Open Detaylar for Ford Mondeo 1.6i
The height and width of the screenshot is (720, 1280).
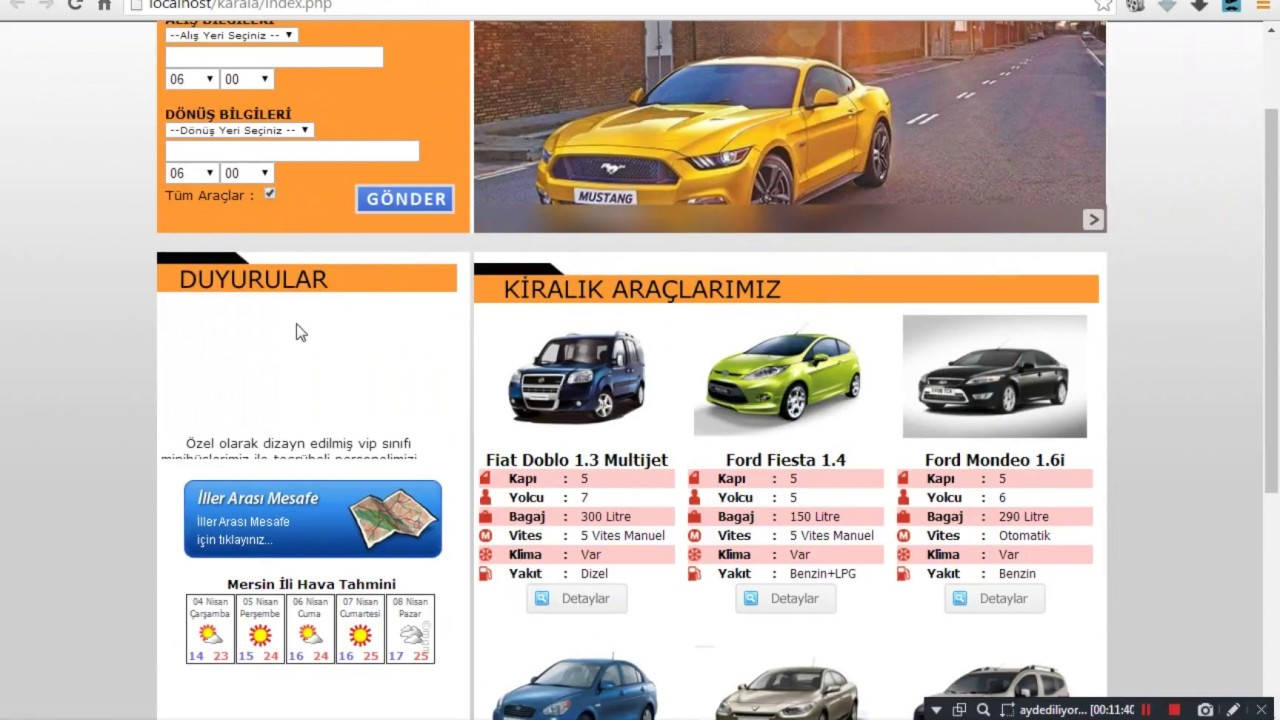point(994,598)
